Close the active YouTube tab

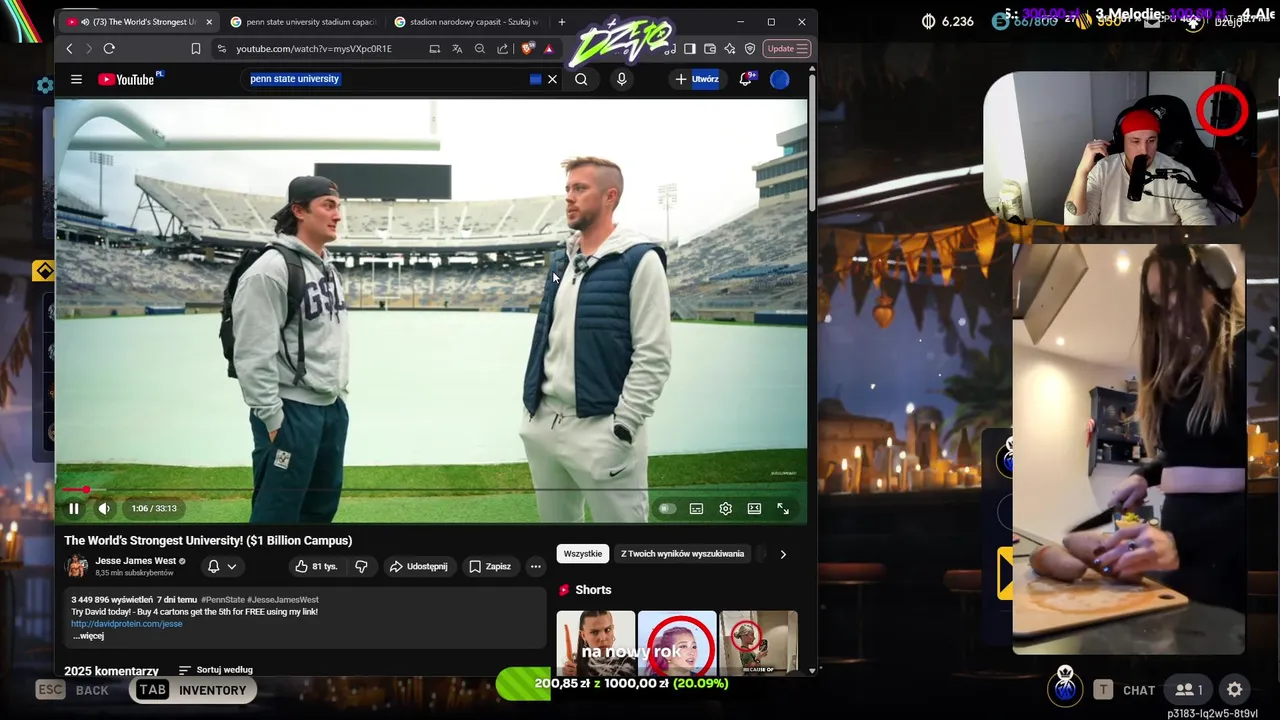pyautogui.click(x=209, y=22)
